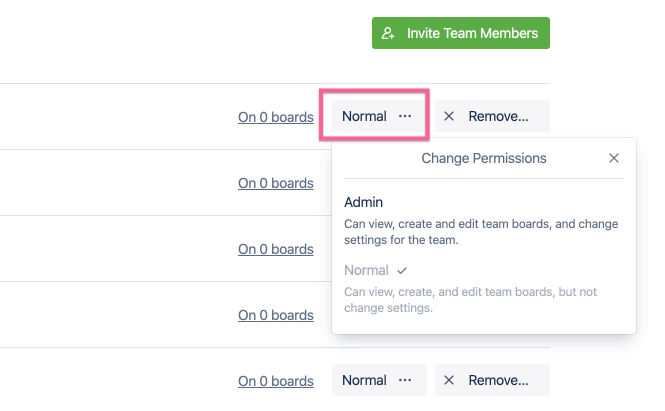Click the checkmark beside Normal permission

(402, 270)
